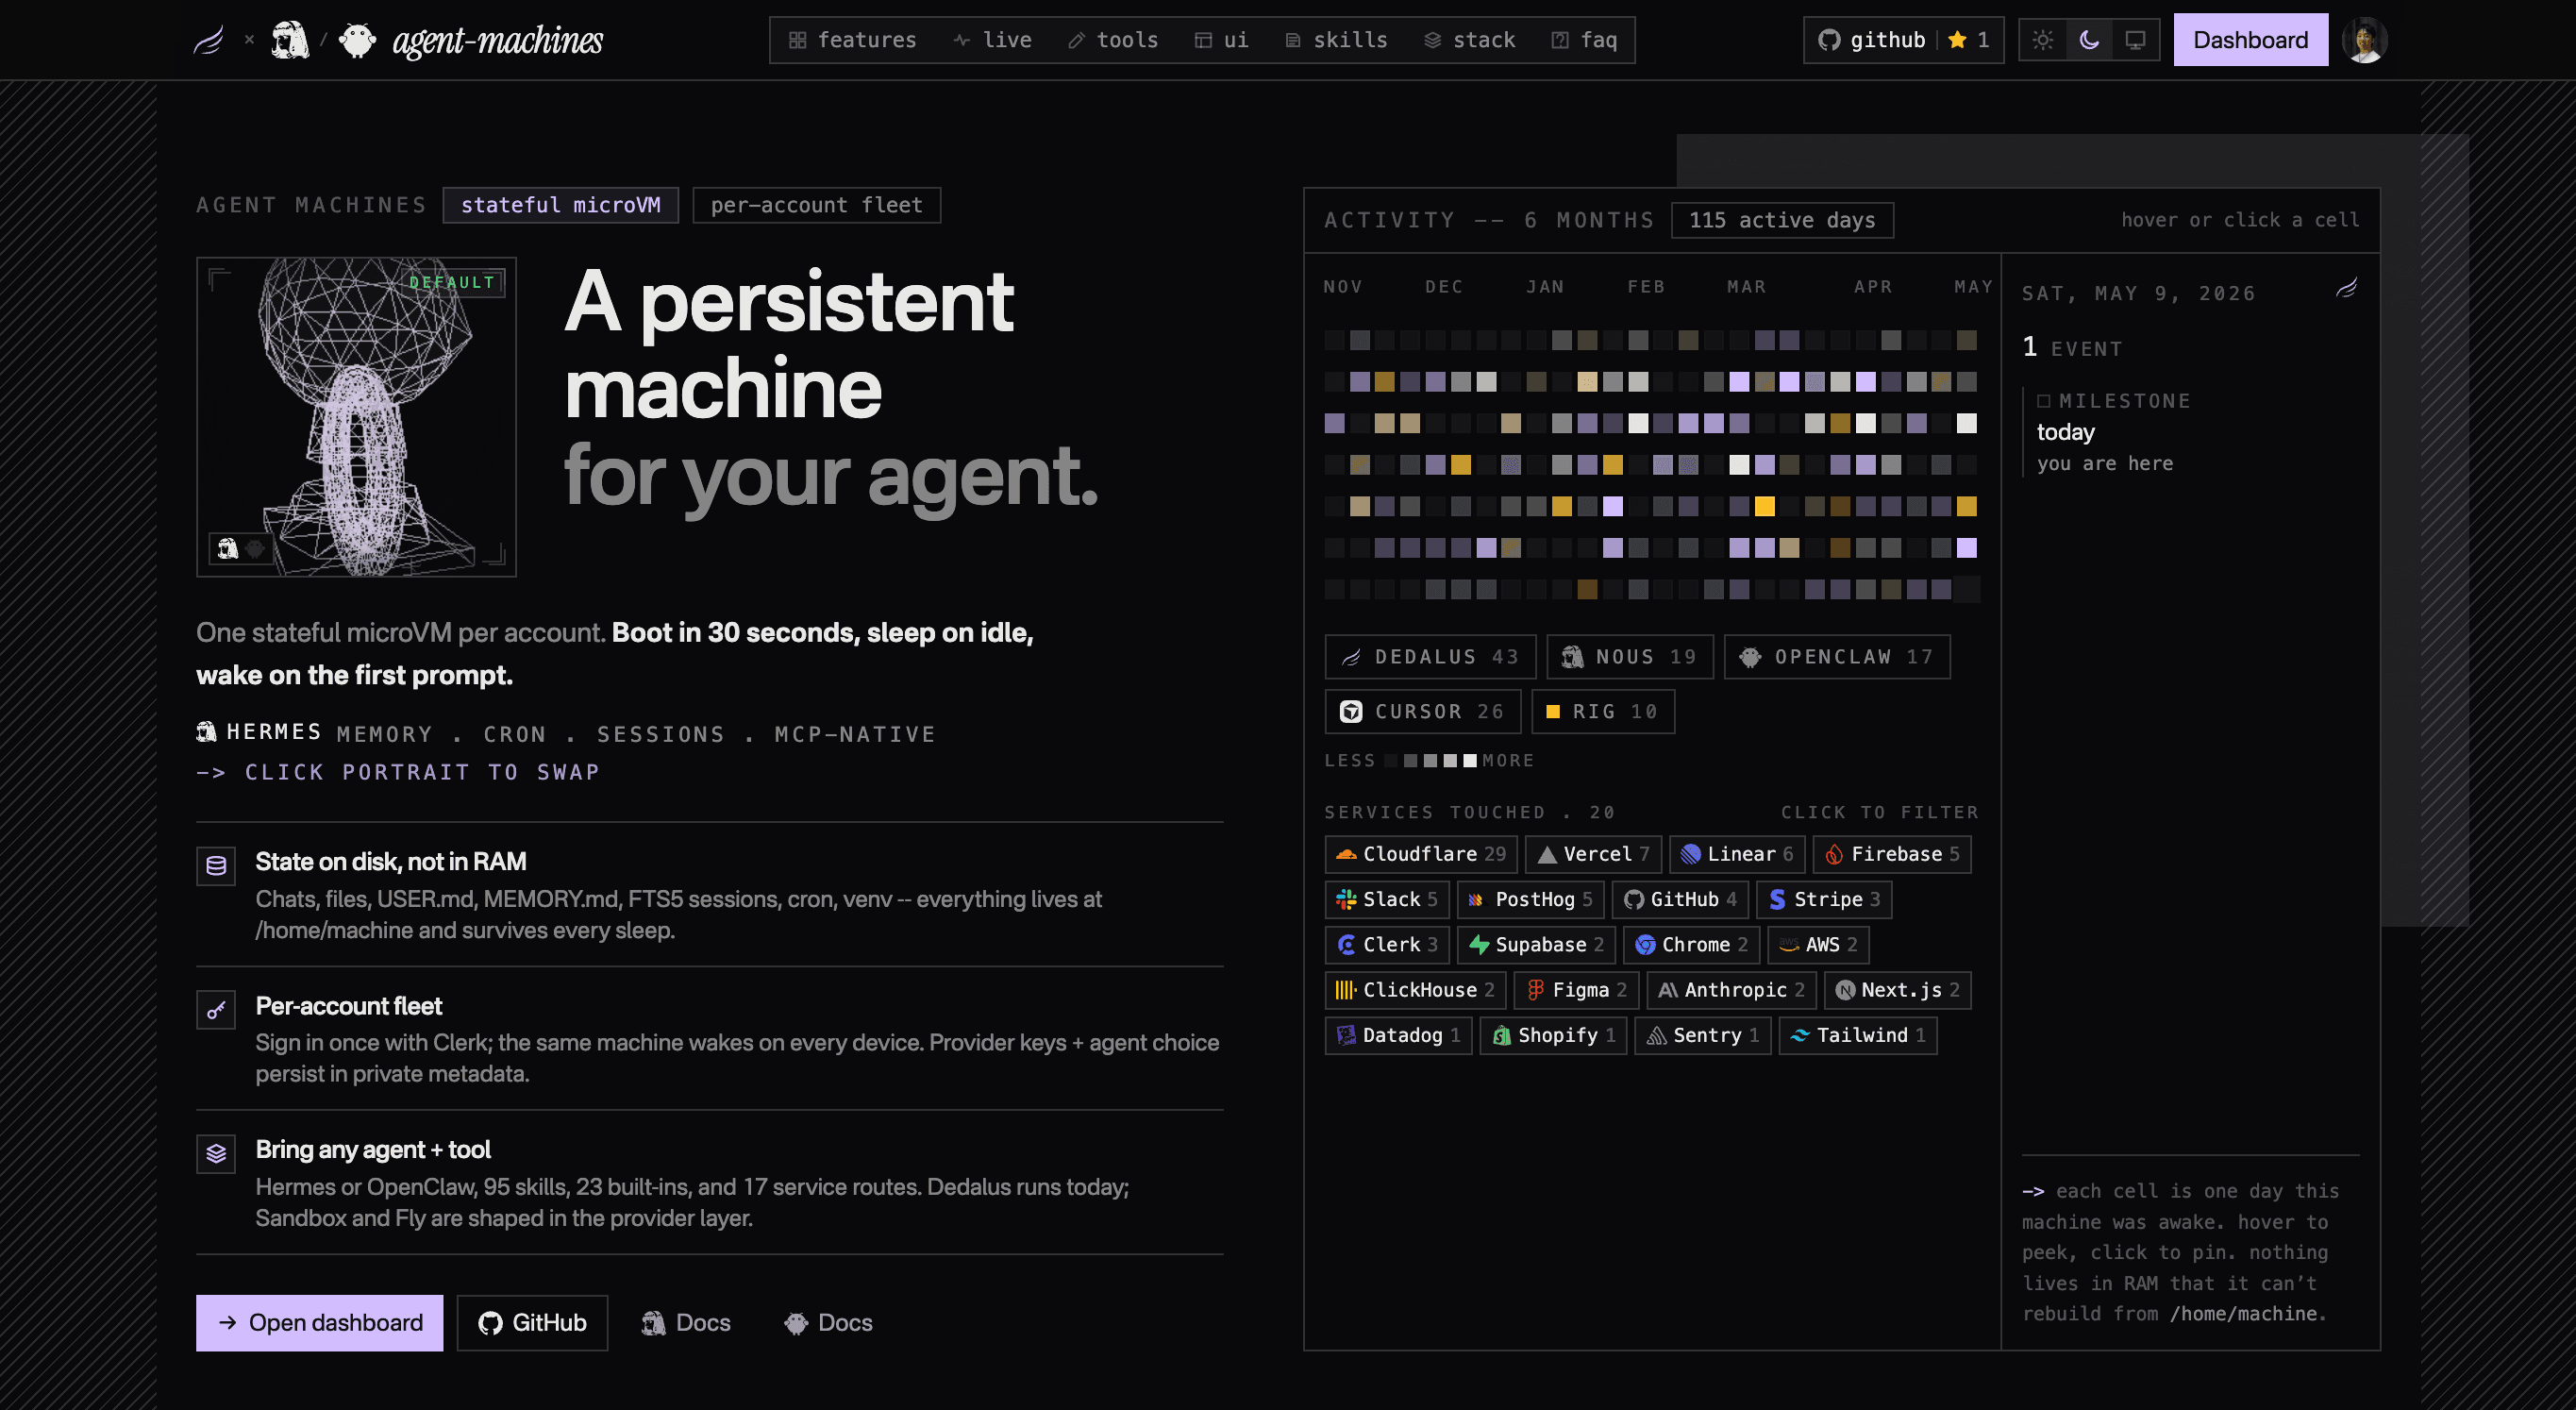Filter by Figma service chip

[1576, 989]
